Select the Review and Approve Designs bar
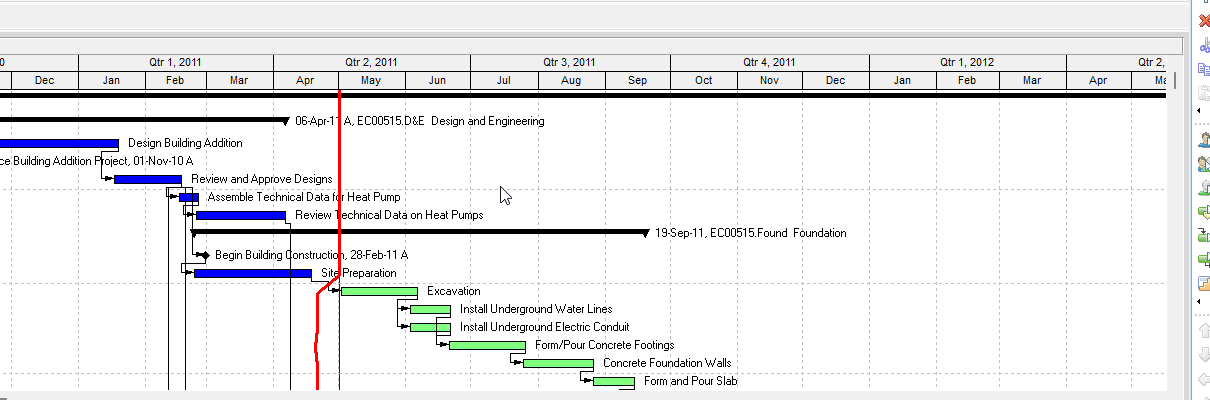Image resolution: width=1210 pixels, height=400 pixels. (148, 179)
